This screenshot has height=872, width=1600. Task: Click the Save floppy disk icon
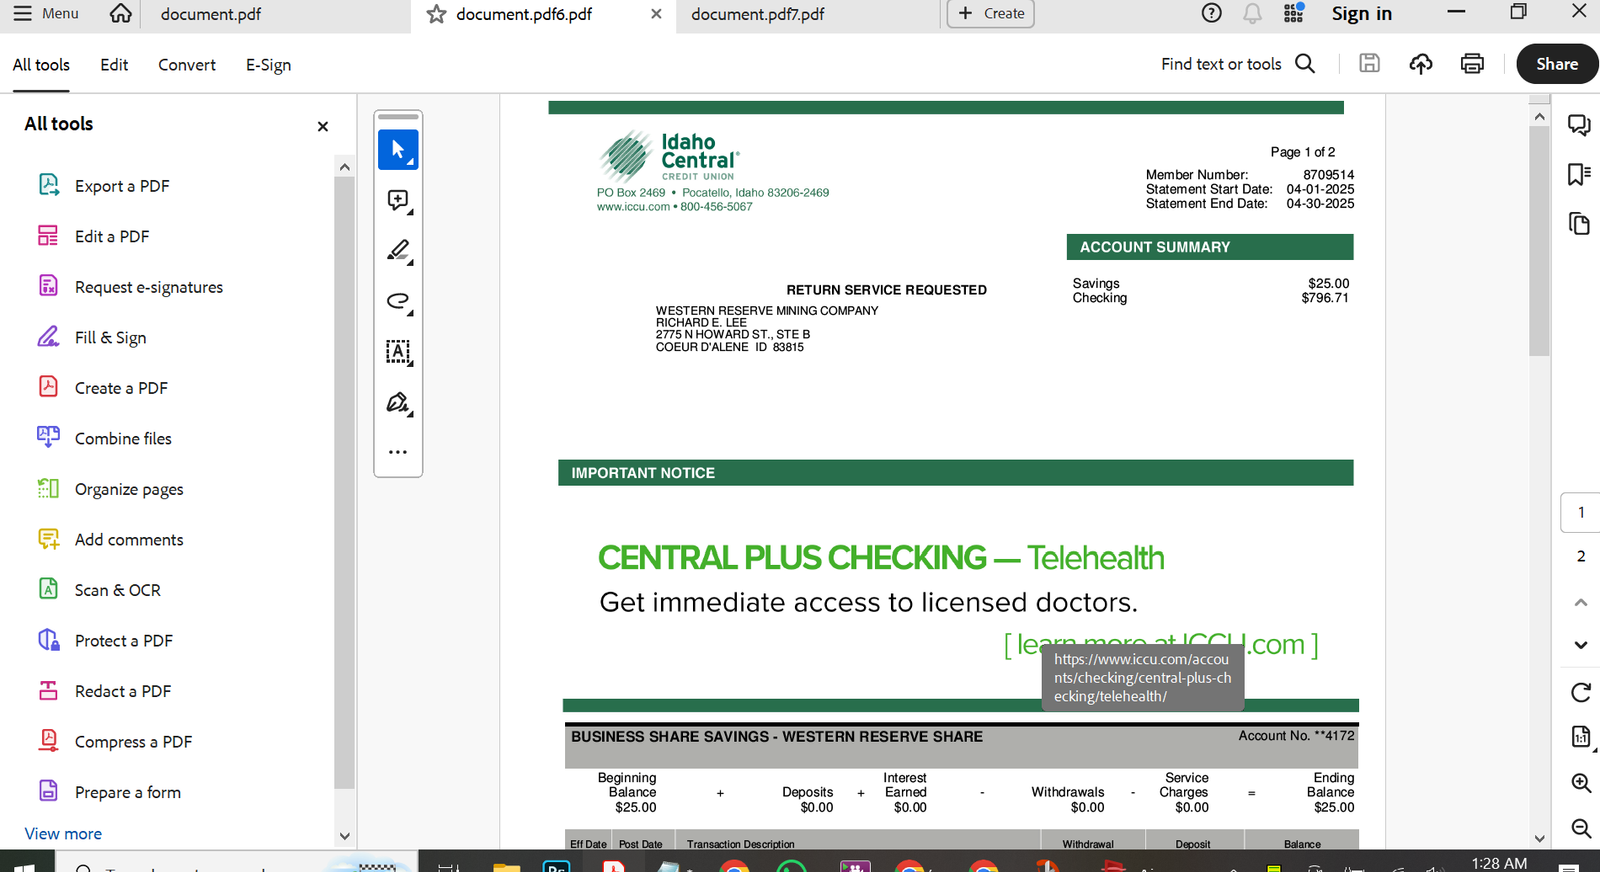click(x=1369, y=64)
